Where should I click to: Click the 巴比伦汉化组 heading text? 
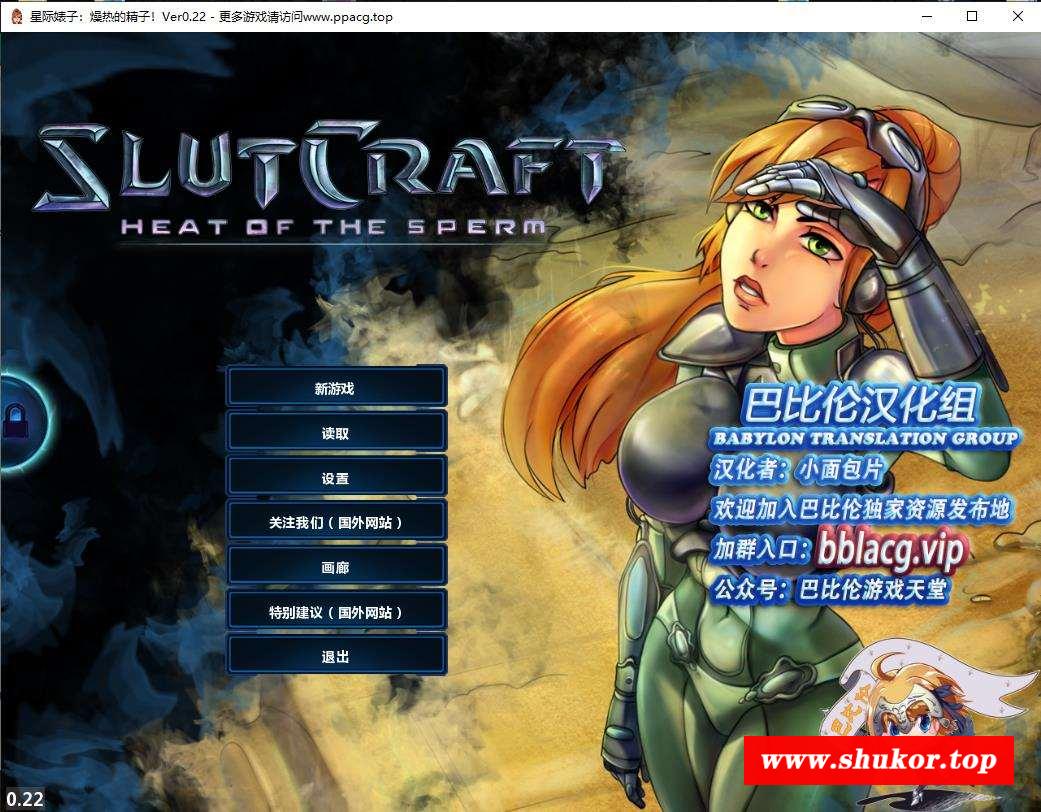(860, 404)
